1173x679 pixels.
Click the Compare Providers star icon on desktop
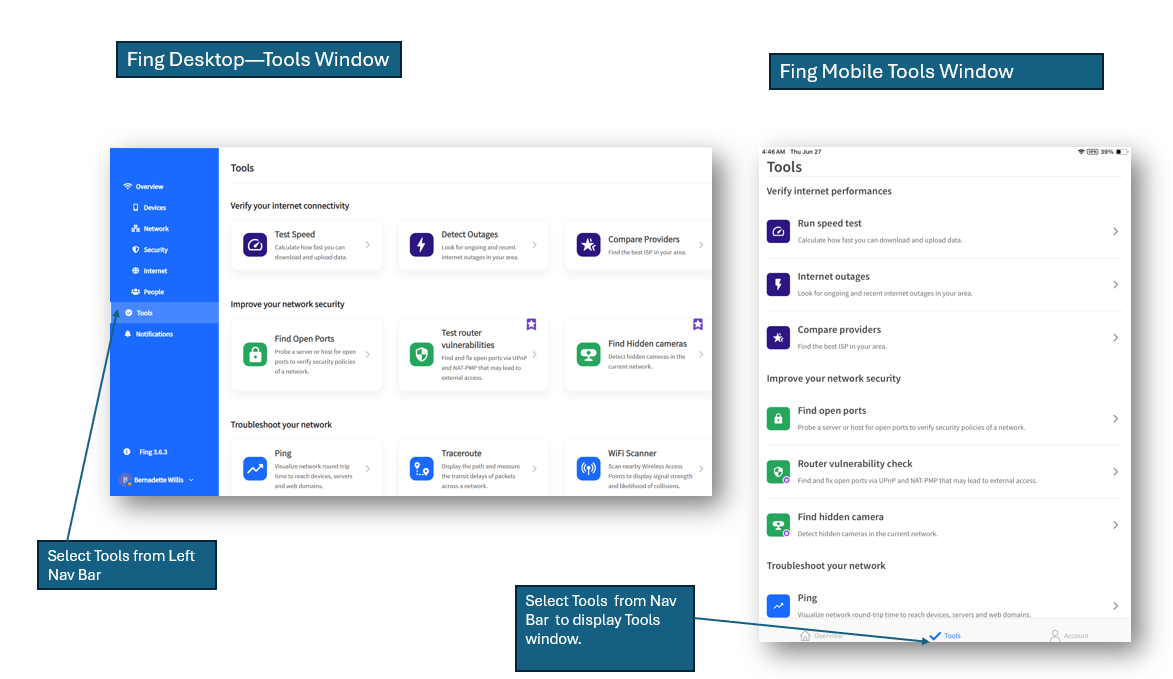[x=589, y=245]
